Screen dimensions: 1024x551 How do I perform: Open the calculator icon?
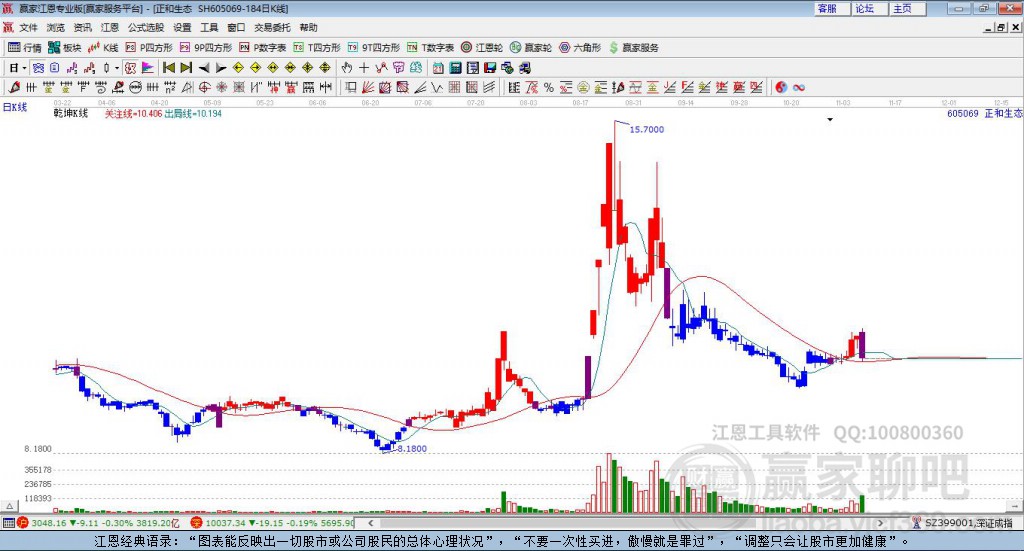click(x=455, y=68)
